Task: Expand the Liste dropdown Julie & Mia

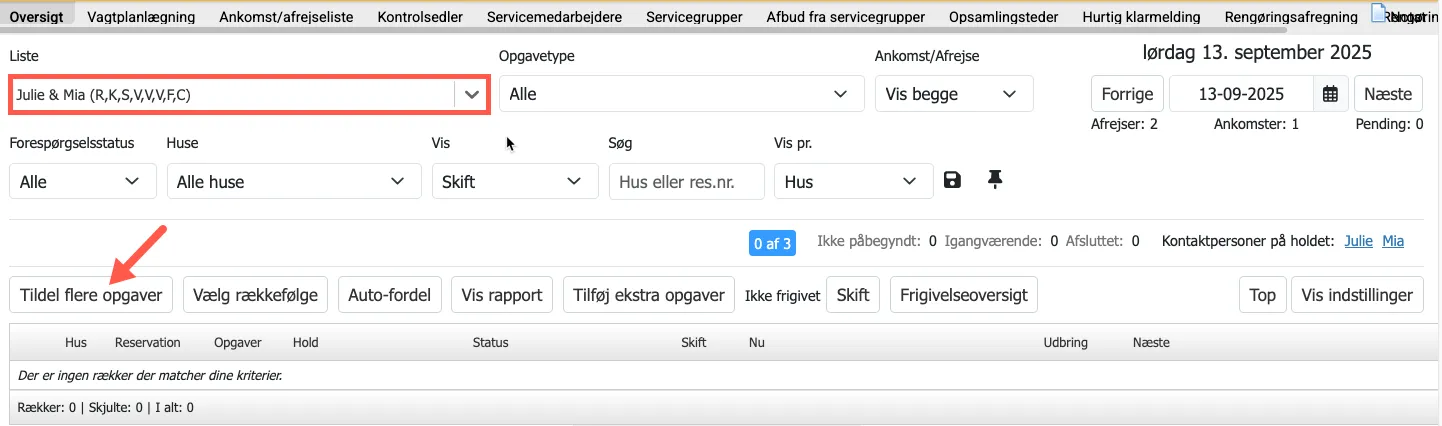Action: [471, 95]
